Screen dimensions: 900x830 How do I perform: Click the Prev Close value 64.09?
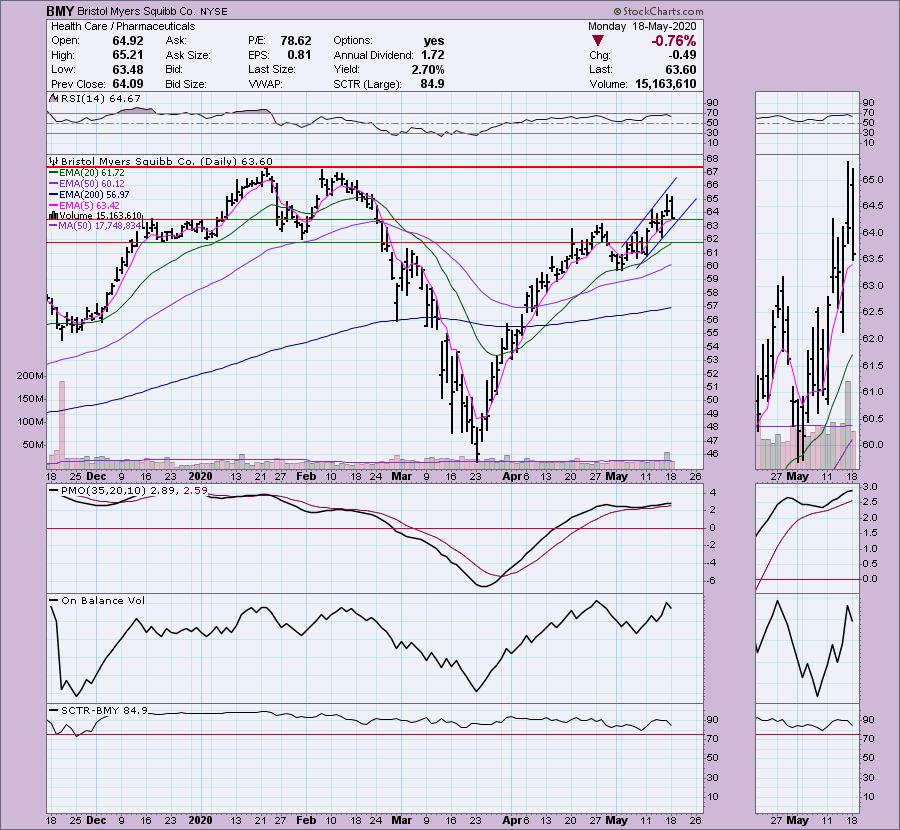pos(128,84)
